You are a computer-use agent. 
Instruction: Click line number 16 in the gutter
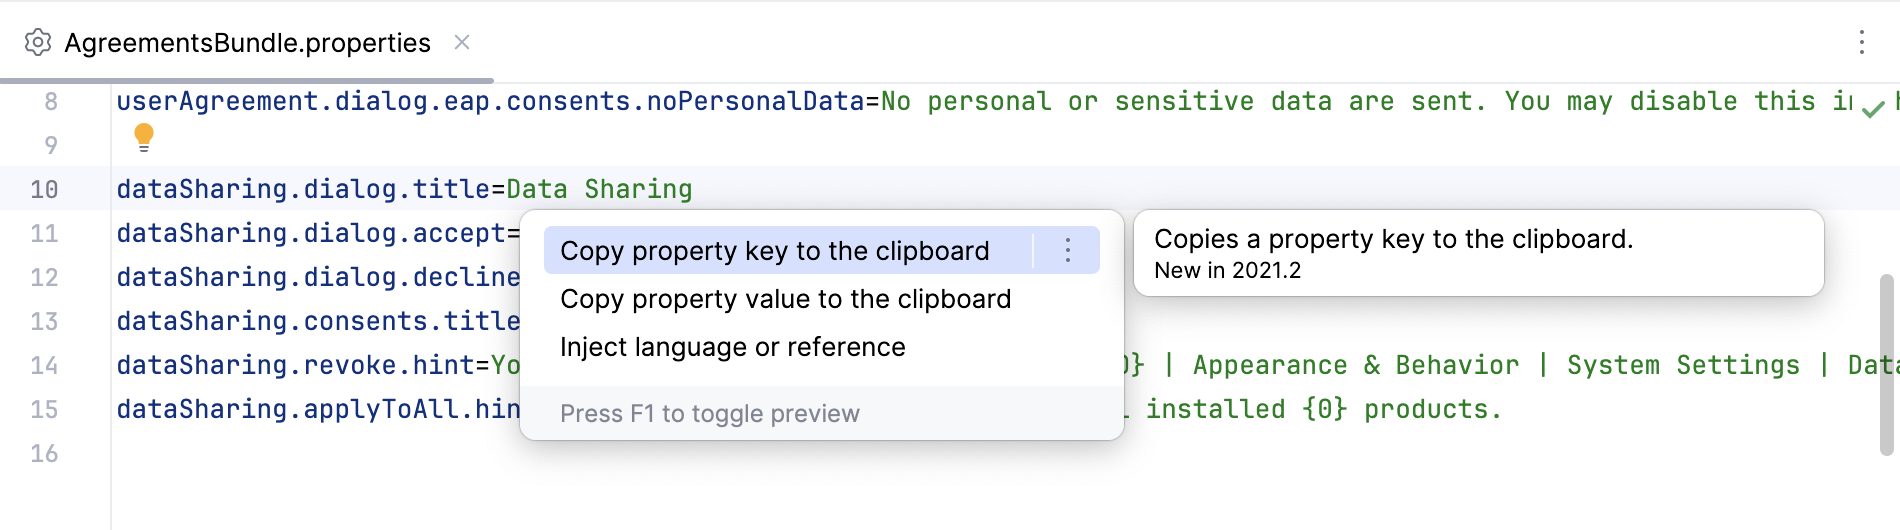(x=44, y=454)
